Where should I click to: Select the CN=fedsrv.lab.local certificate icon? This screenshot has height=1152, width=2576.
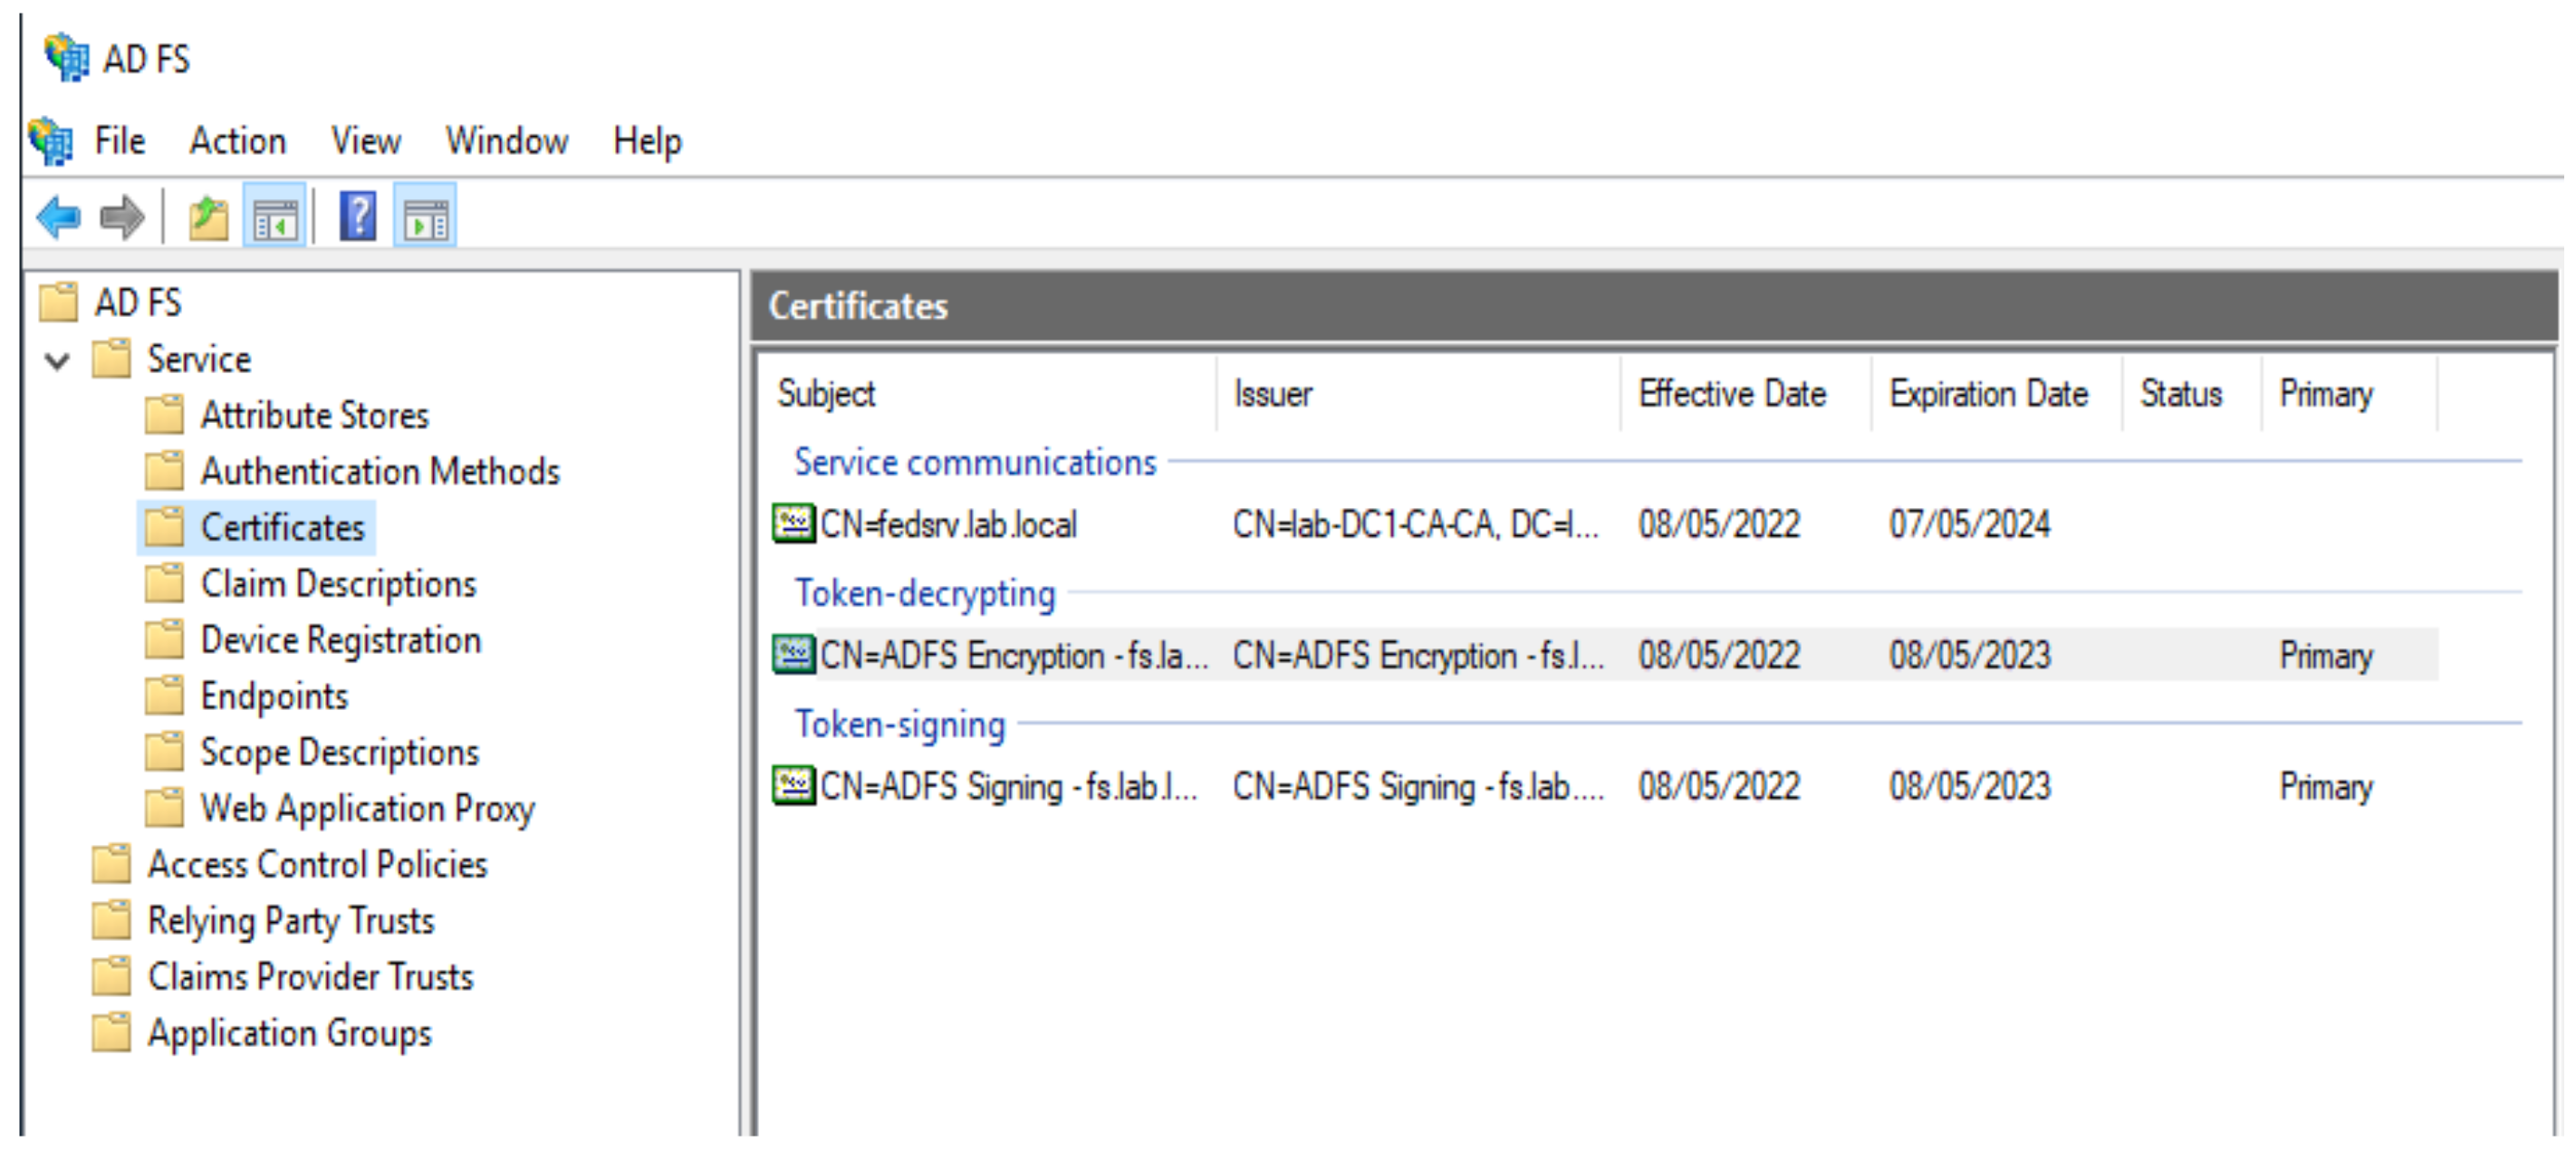point(793,524)
